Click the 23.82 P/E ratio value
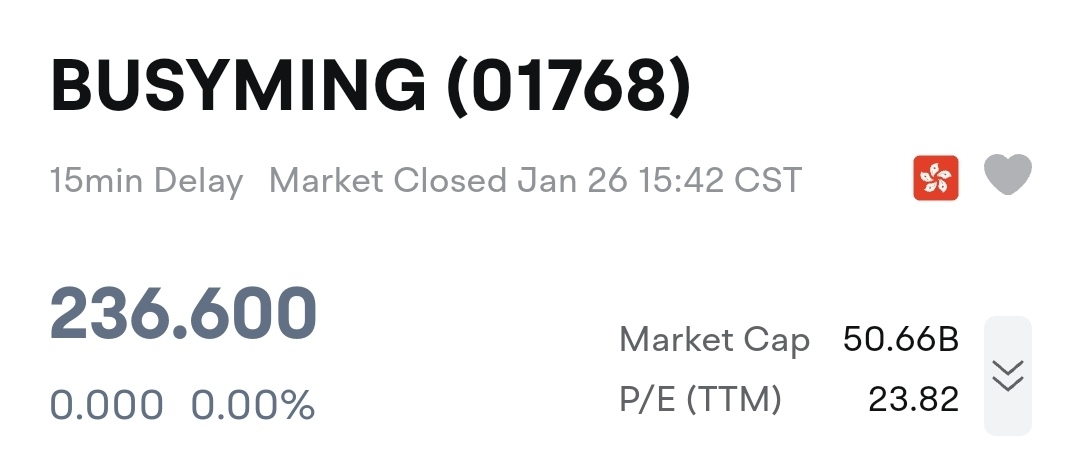1080x476 pixels. click(x=913, y=400)
